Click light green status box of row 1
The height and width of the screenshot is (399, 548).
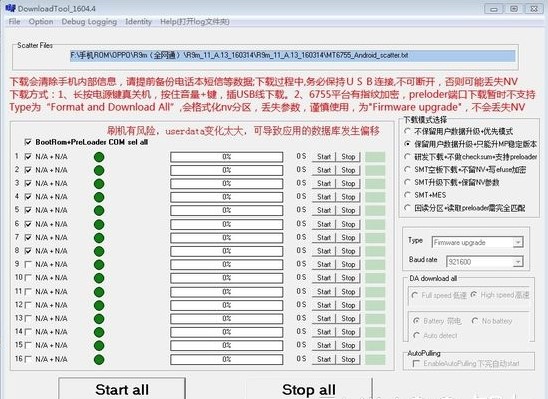[x=375, y=157]
